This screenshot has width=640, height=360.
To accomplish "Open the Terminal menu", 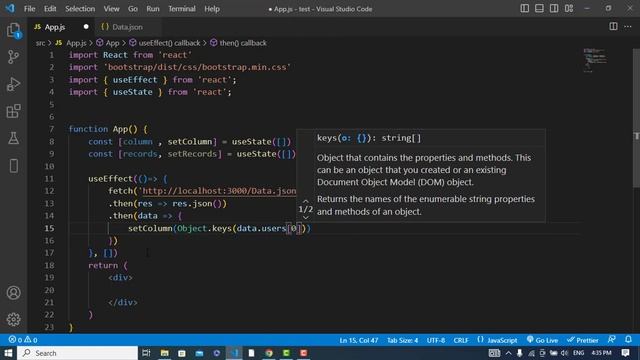I will click(182, 9).
